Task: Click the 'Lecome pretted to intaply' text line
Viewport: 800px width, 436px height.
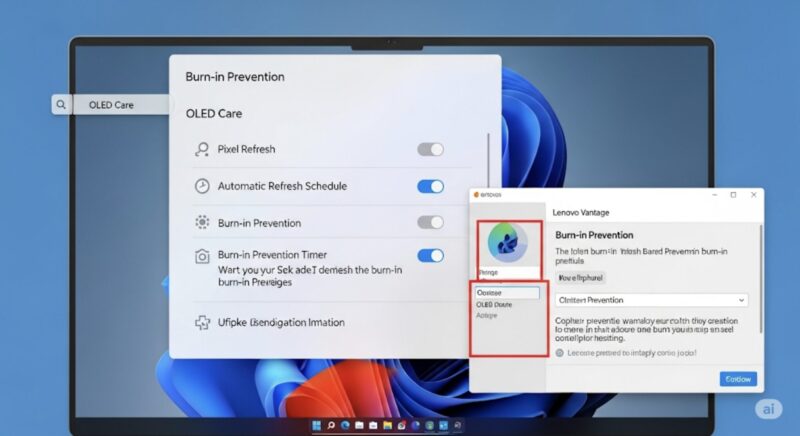Action: click(x=632, y=353)
